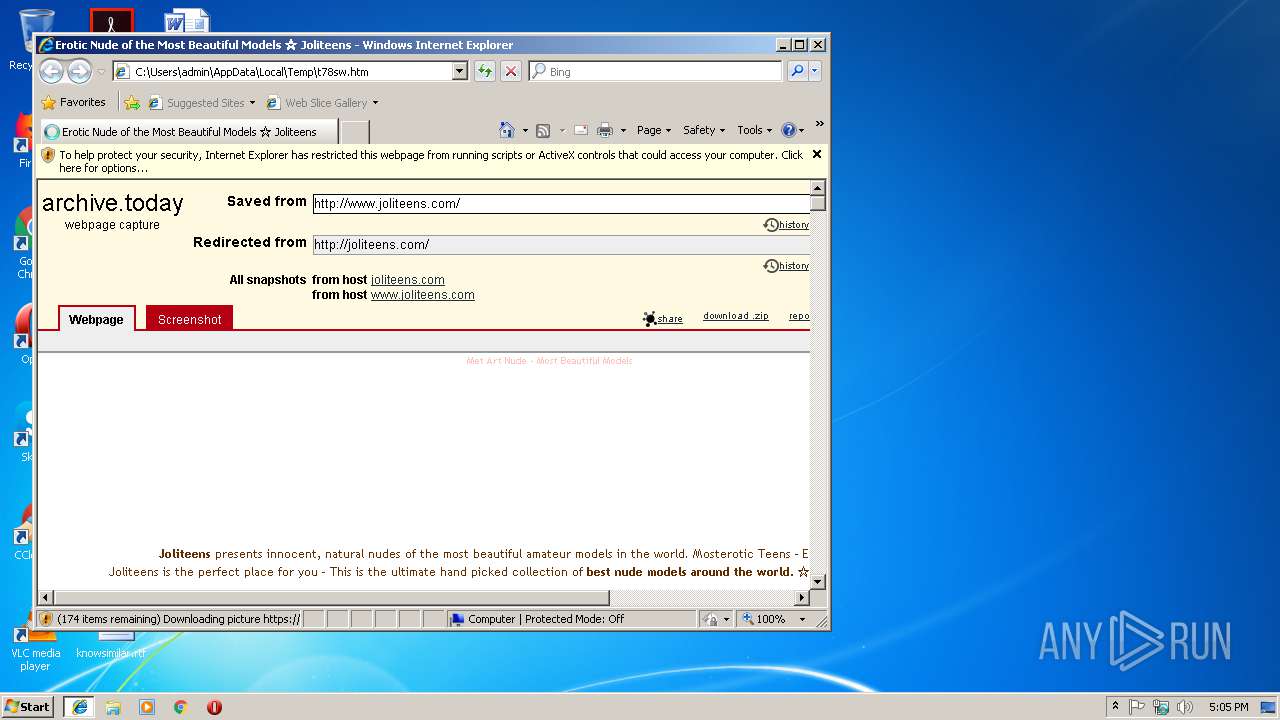Click history icon beside Saved from field
1280x720 pixels.
coord(786,225)
